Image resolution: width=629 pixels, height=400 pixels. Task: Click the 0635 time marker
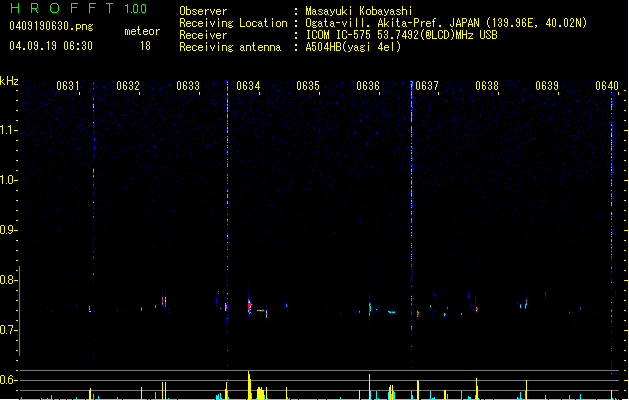pos(308,86)
